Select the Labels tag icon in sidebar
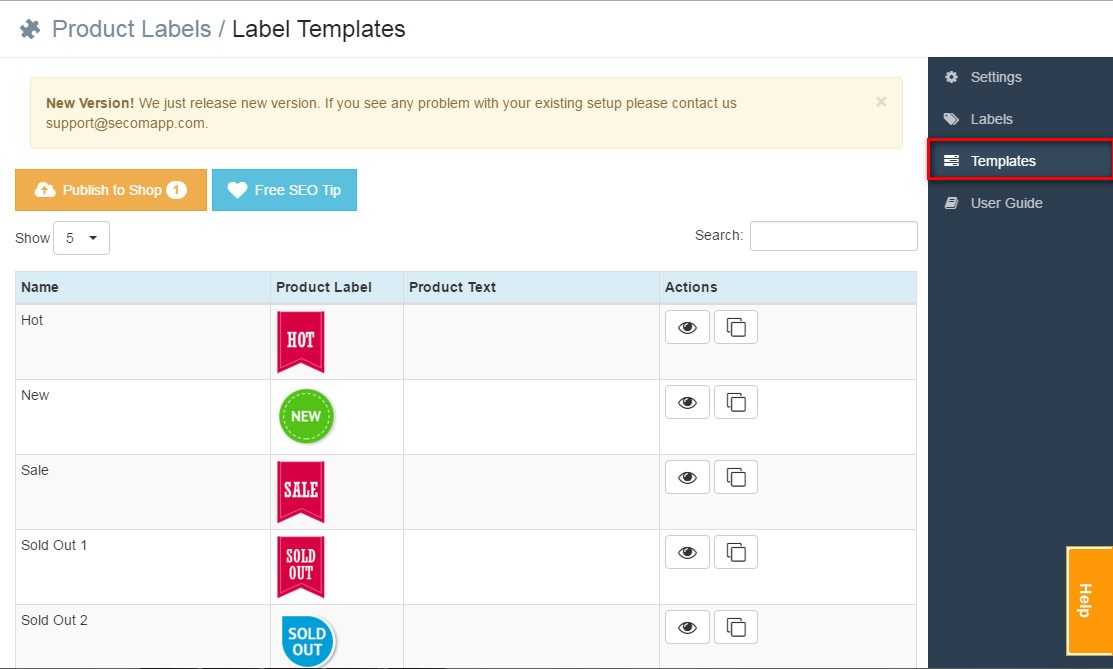Image resolution: width=1113 pixels, height=669 pixels. [x=953, y=119]
